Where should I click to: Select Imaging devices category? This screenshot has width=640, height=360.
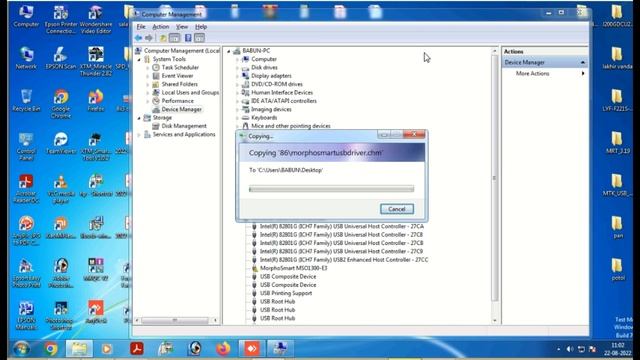(271, 109)
